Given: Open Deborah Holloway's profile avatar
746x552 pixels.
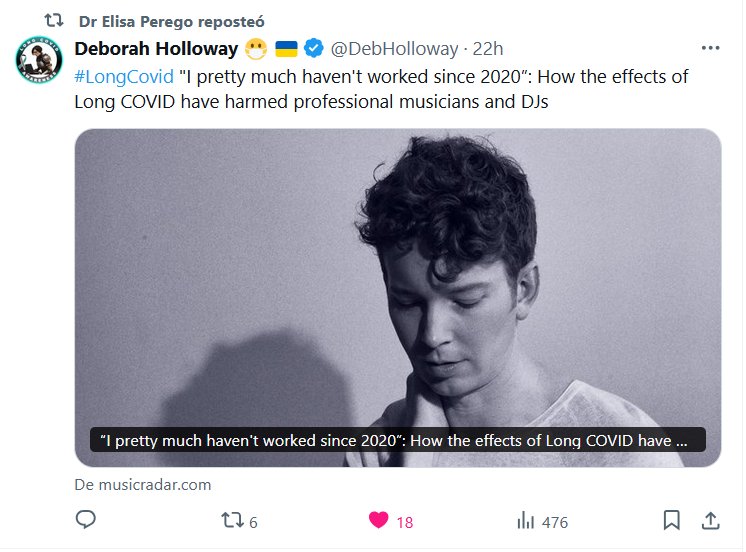Looking at the screenshot, I should point(40,62).
